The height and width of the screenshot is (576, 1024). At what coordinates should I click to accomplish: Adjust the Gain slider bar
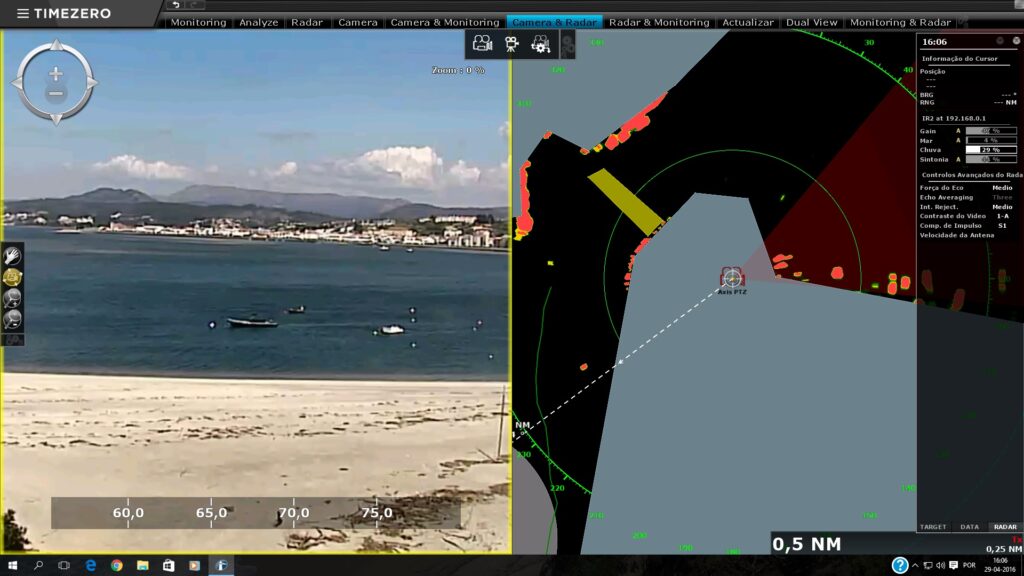991,131
